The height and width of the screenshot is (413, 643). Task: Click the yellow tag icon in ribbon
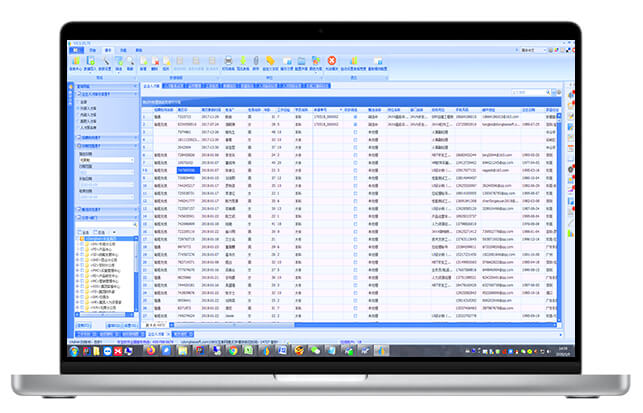pyautogui.click(x=270, y=60)
